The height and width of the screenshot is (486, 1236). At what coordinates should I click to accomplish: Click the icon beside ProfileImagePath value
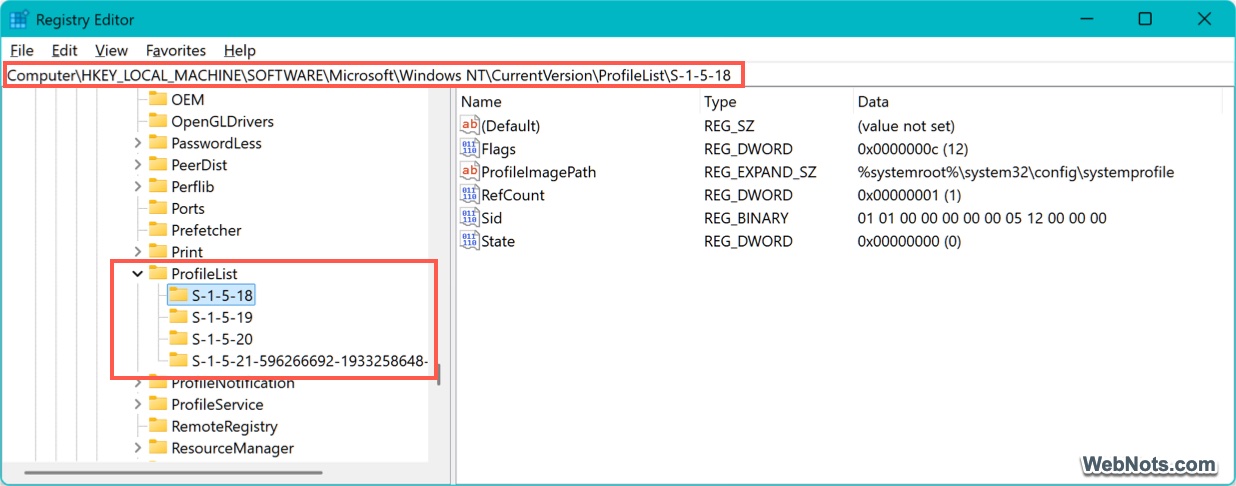pyautogui.click(x=469, y=172)
